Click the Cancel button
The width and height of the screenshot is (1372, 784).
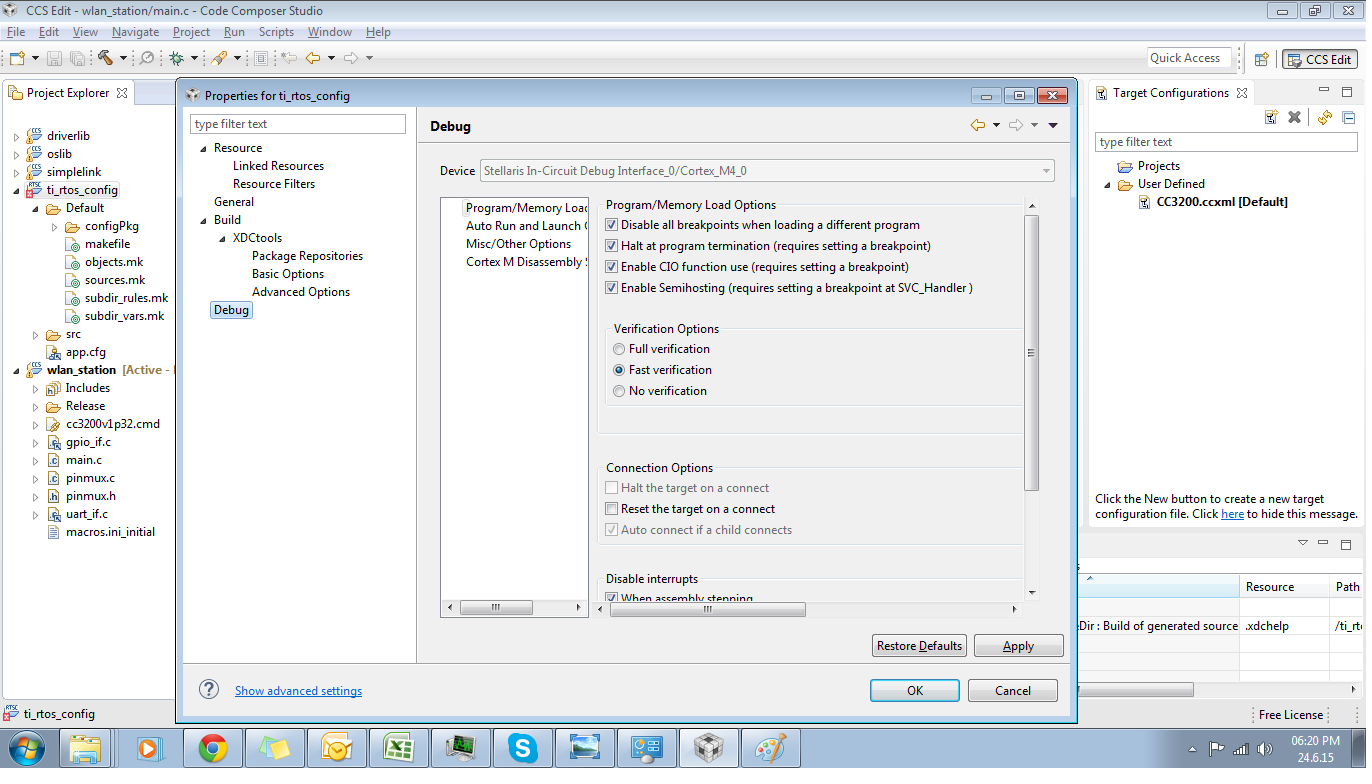point(1013,691)
